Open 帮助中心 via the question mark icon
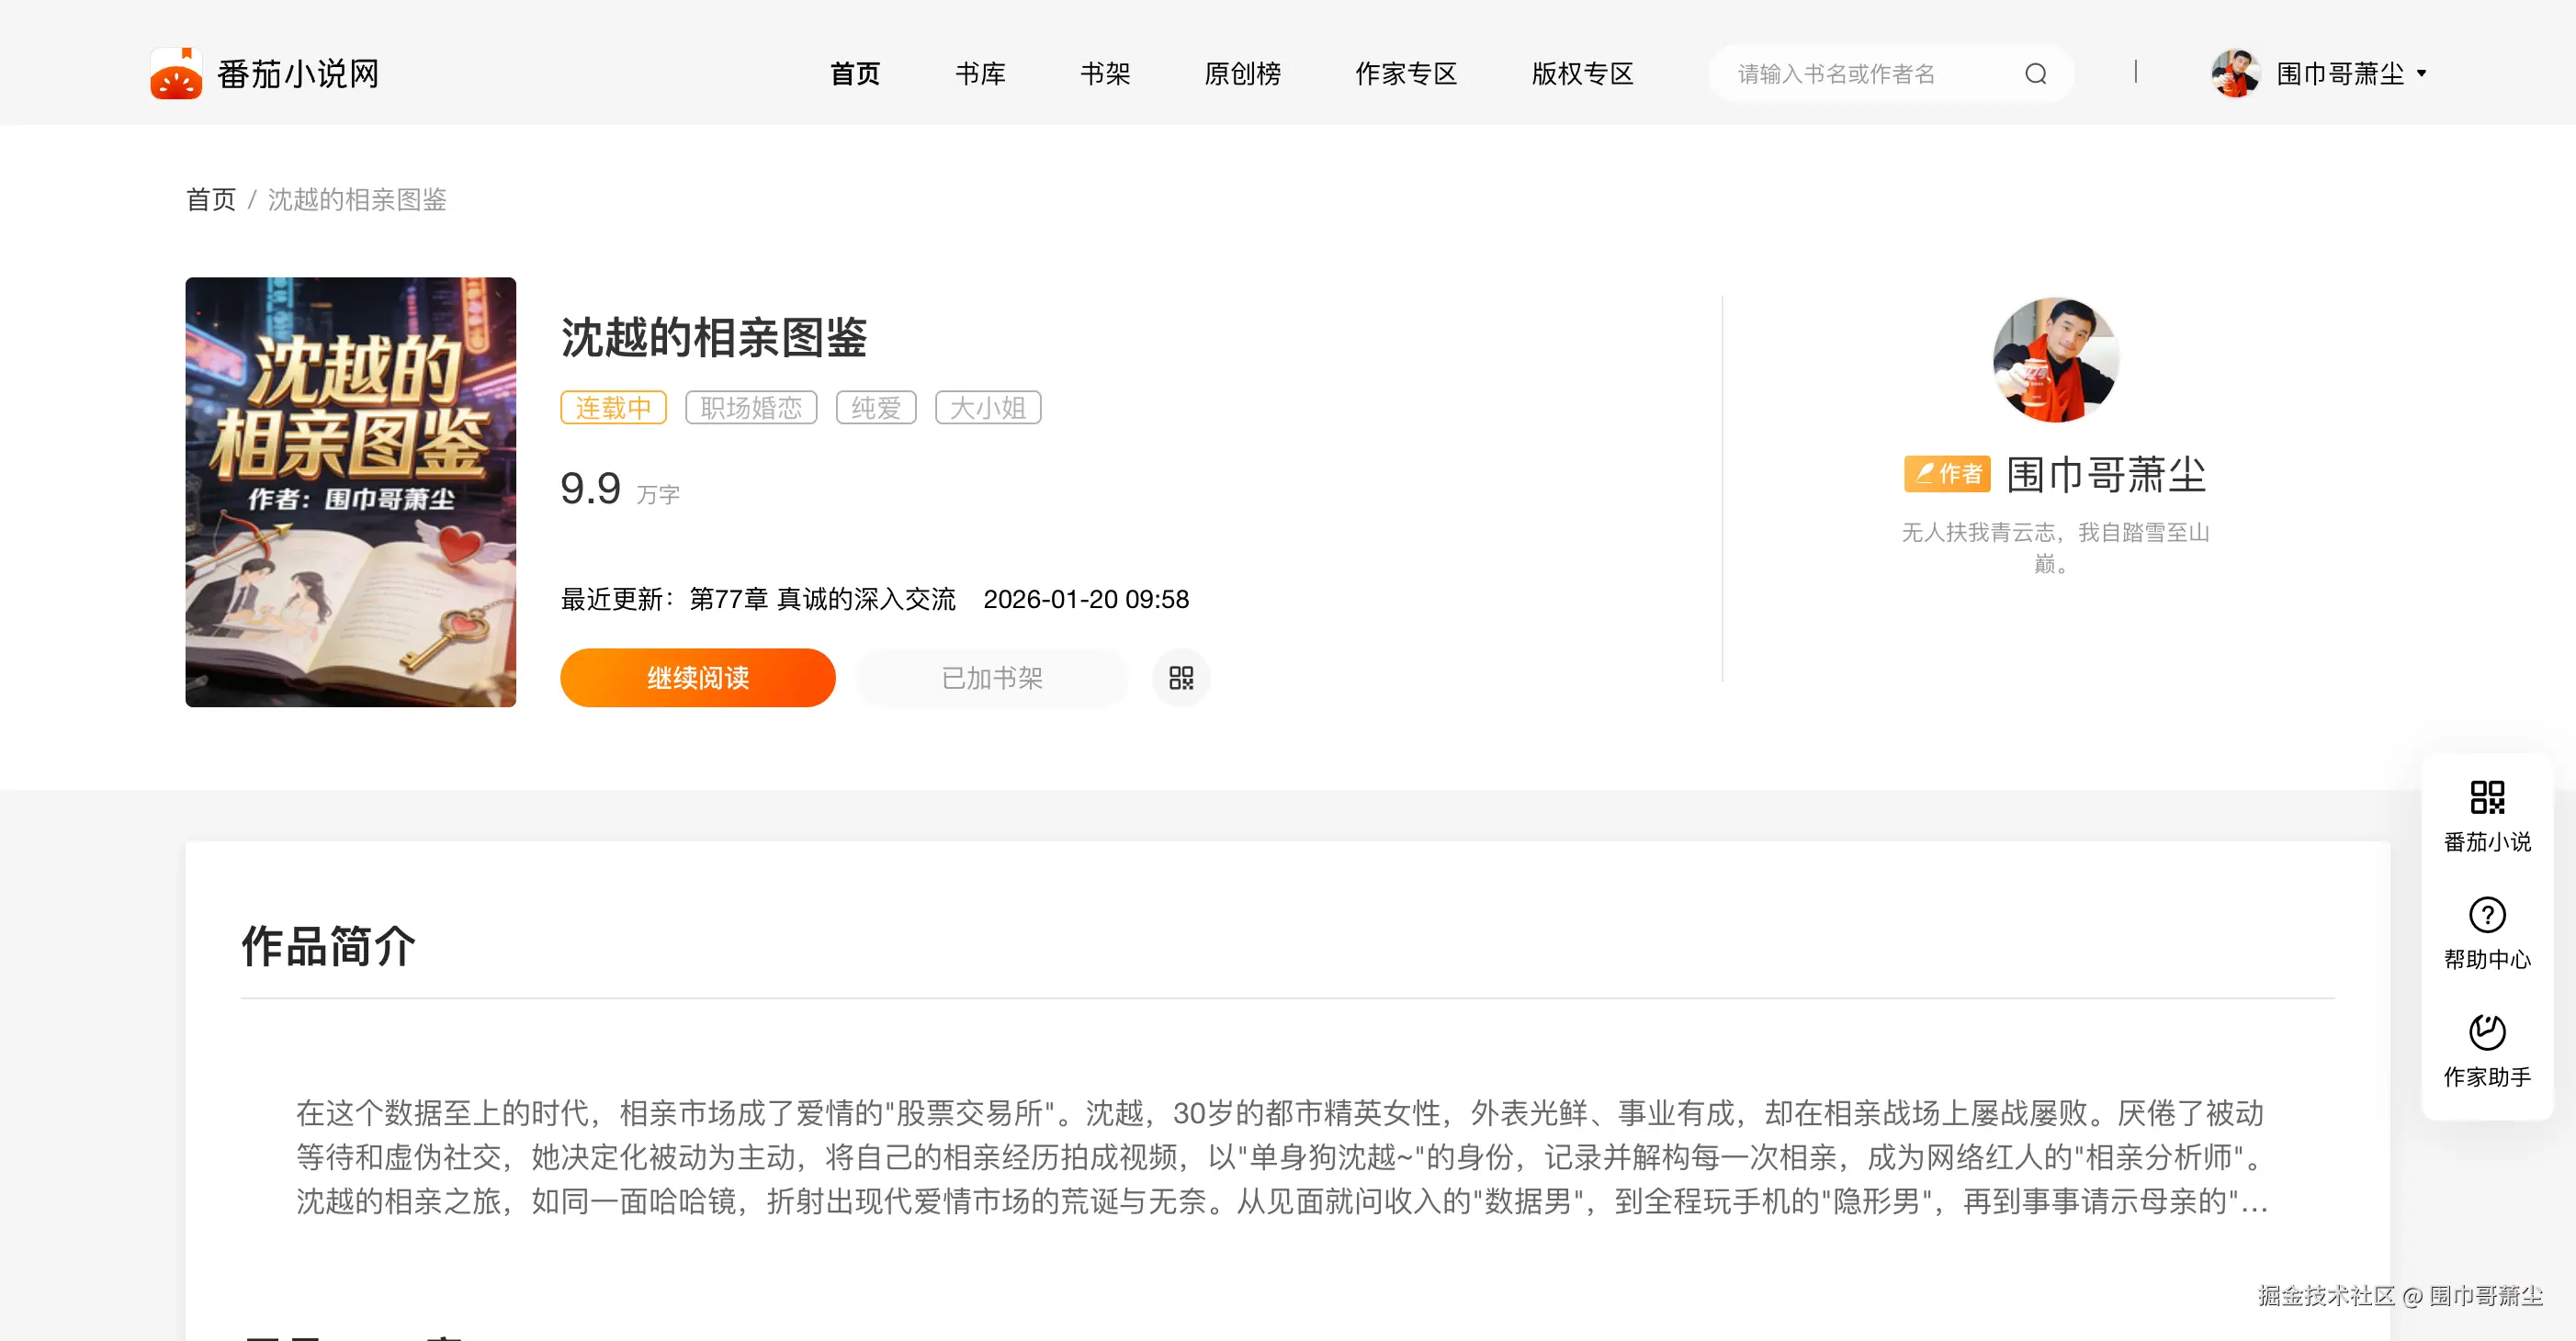This screenshot has height=1341, width=2576. [2487, 917]
